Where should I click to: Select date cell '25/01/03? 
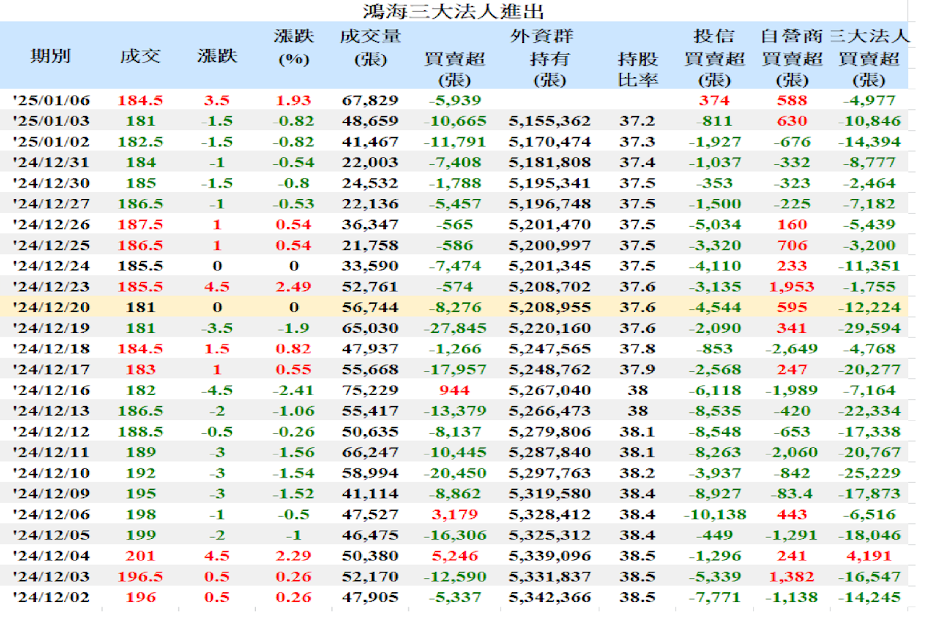[x=51, y=121]
